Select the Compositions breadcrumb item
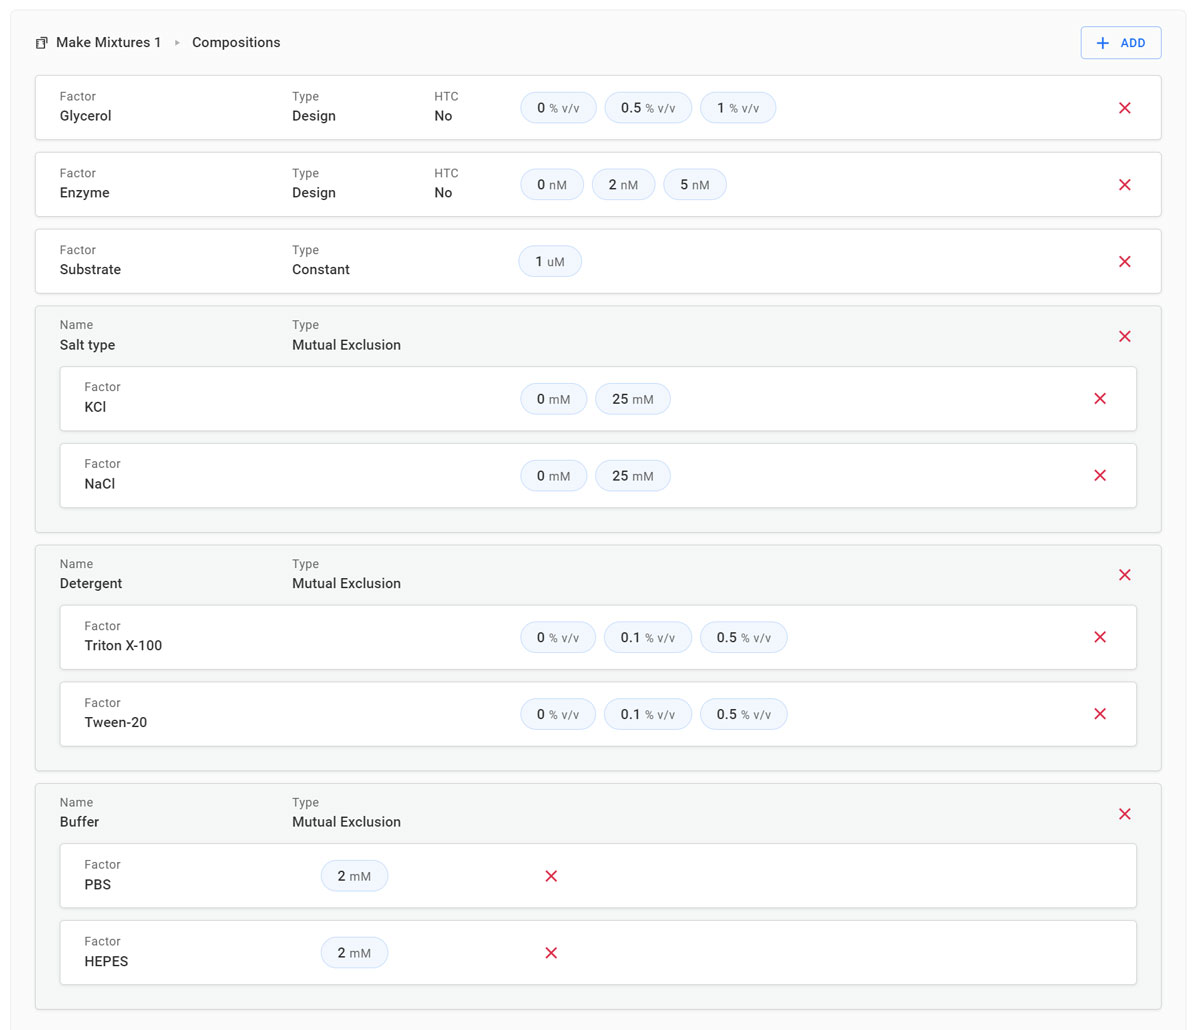This screenshot has width=1200, height=1030. [x=236, y=43]
